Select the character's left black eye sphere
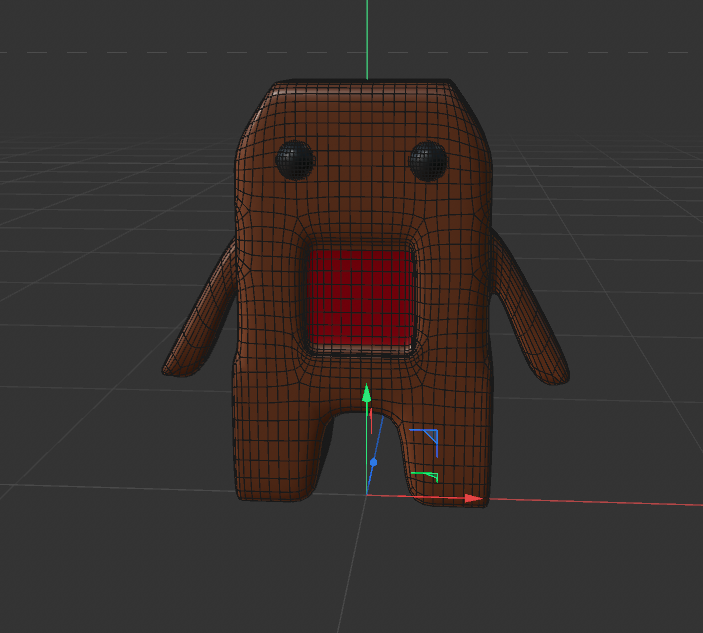The width and height of the screenshot is (703, 633). click(295, 160)
